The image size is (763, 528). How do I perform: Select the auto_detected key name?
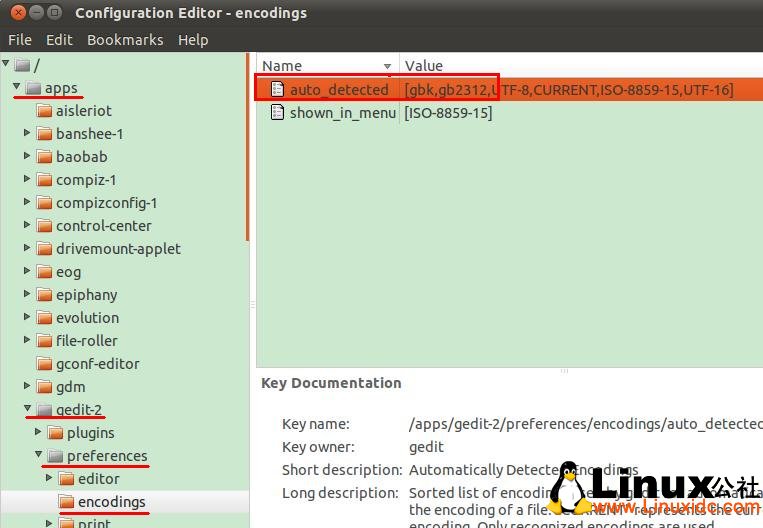click(339, 90)
